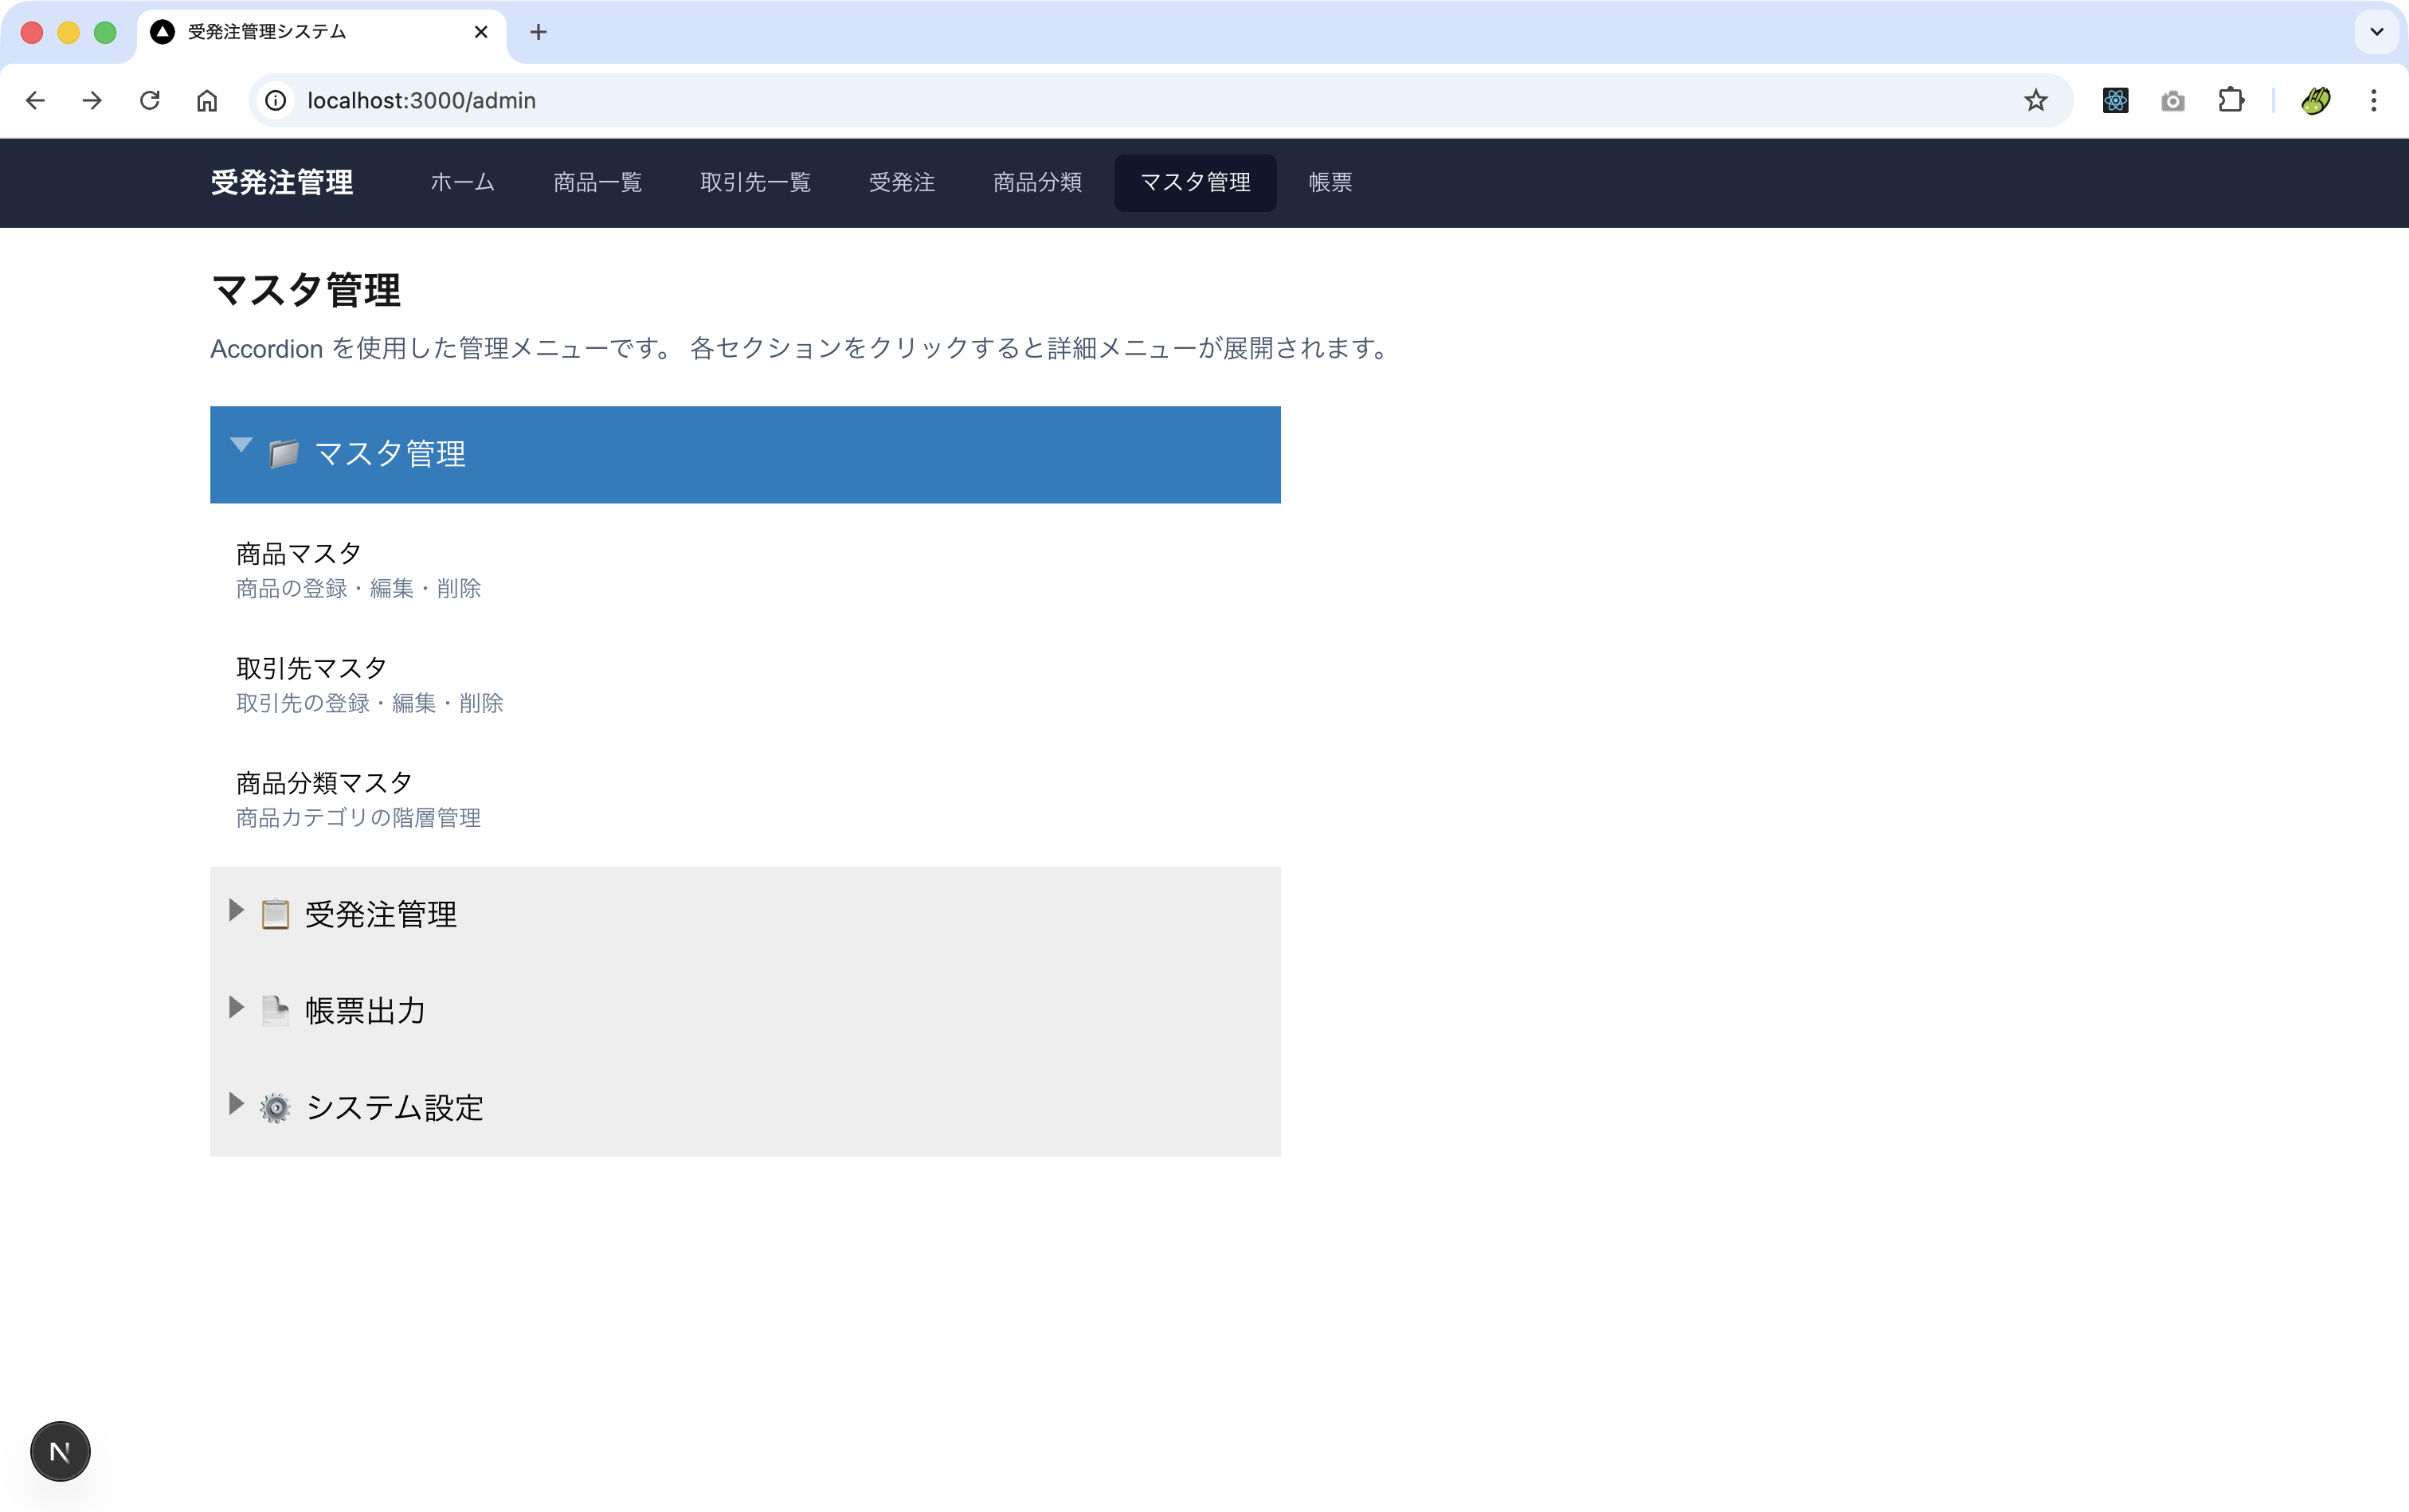Screen dimensions: 2409x1512
Task: Click the reload page icon
Action: tap(150, 100)
